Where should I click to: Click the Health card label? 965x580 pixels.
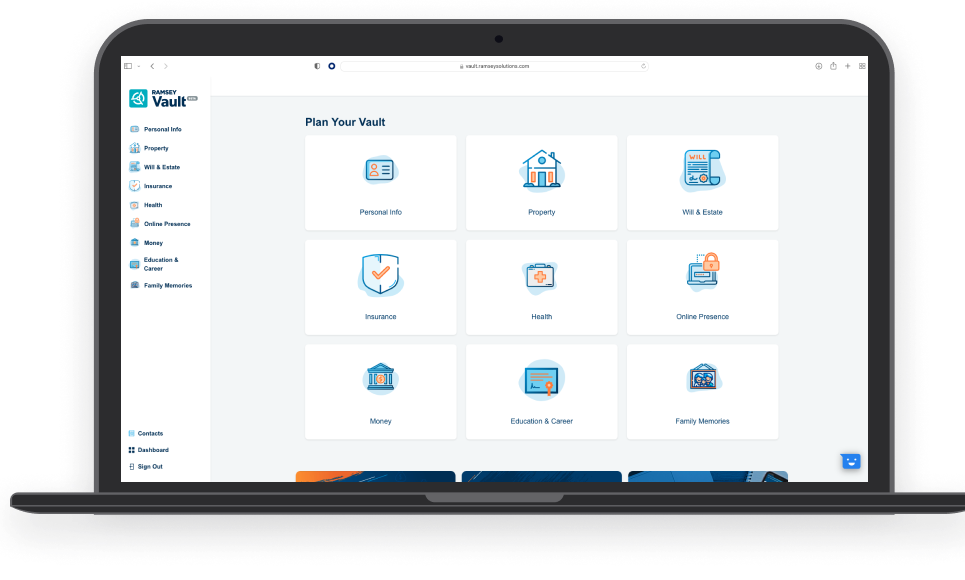click(x=542, y=317)
